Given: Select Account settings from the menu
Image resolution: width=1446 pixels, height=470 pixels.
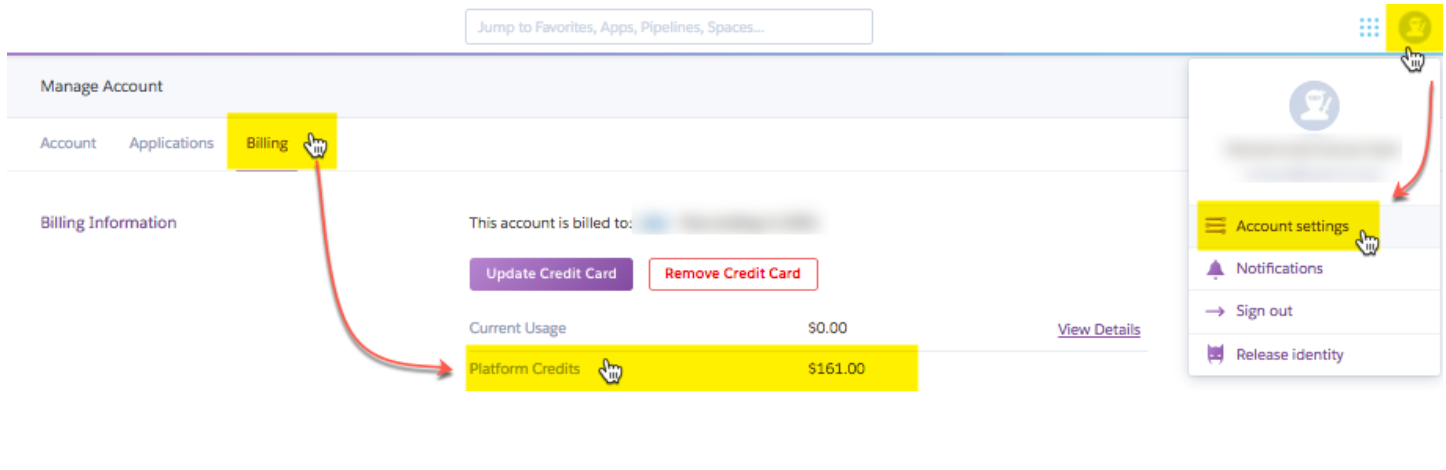Looking at the screenshot, I should (1291, 226).
